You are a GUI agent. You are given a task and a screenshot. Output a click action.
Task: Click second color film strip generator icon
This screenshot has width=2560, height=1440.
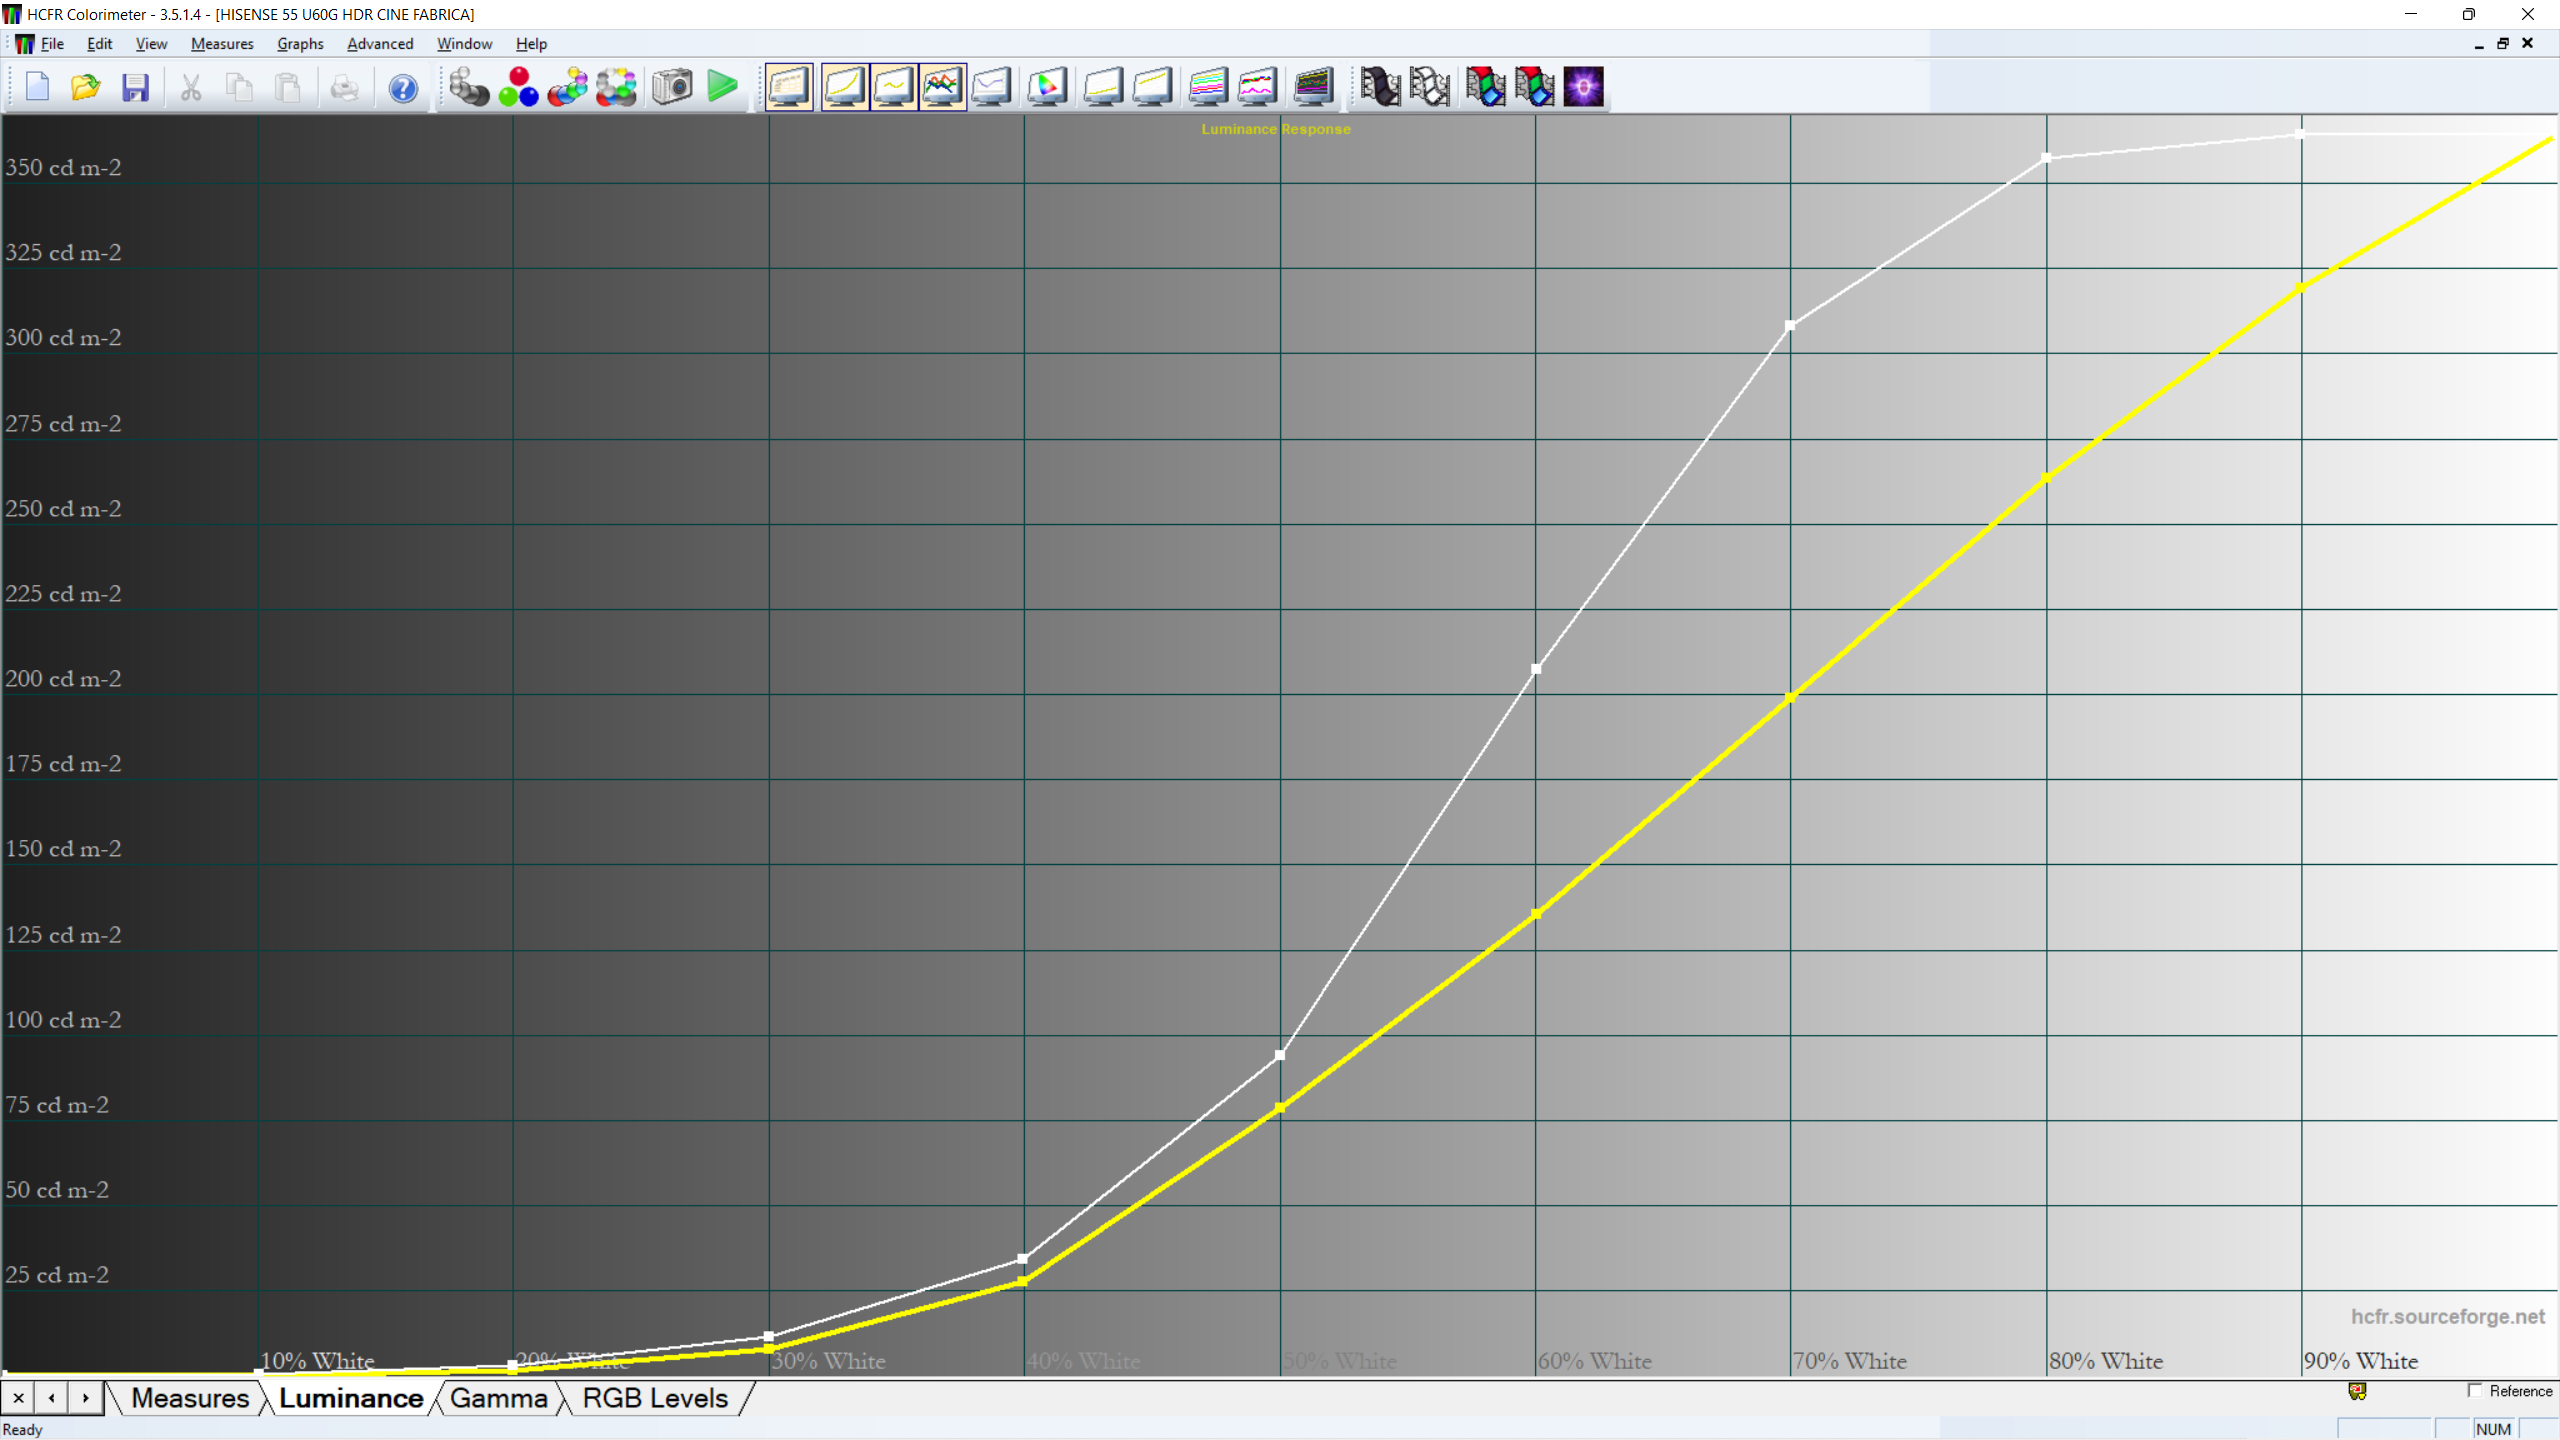point(1534,87)
